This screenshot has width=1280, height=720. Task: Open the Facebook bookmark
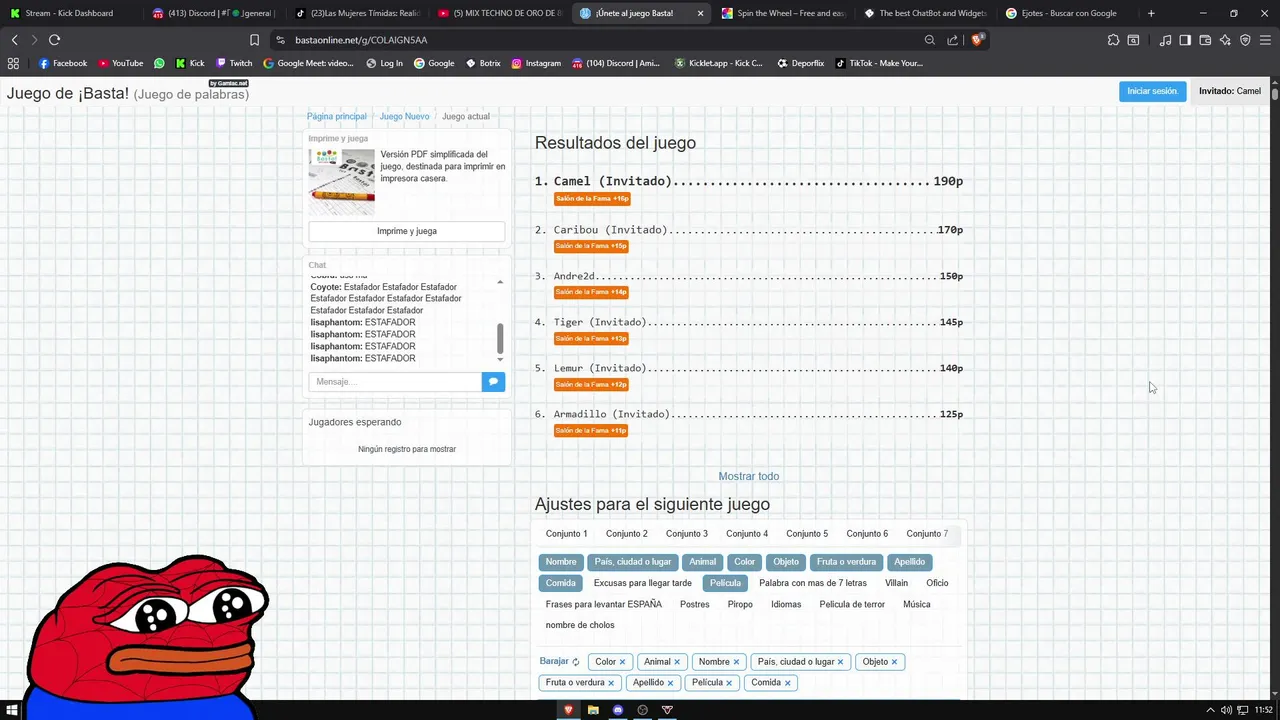point(63,63)
